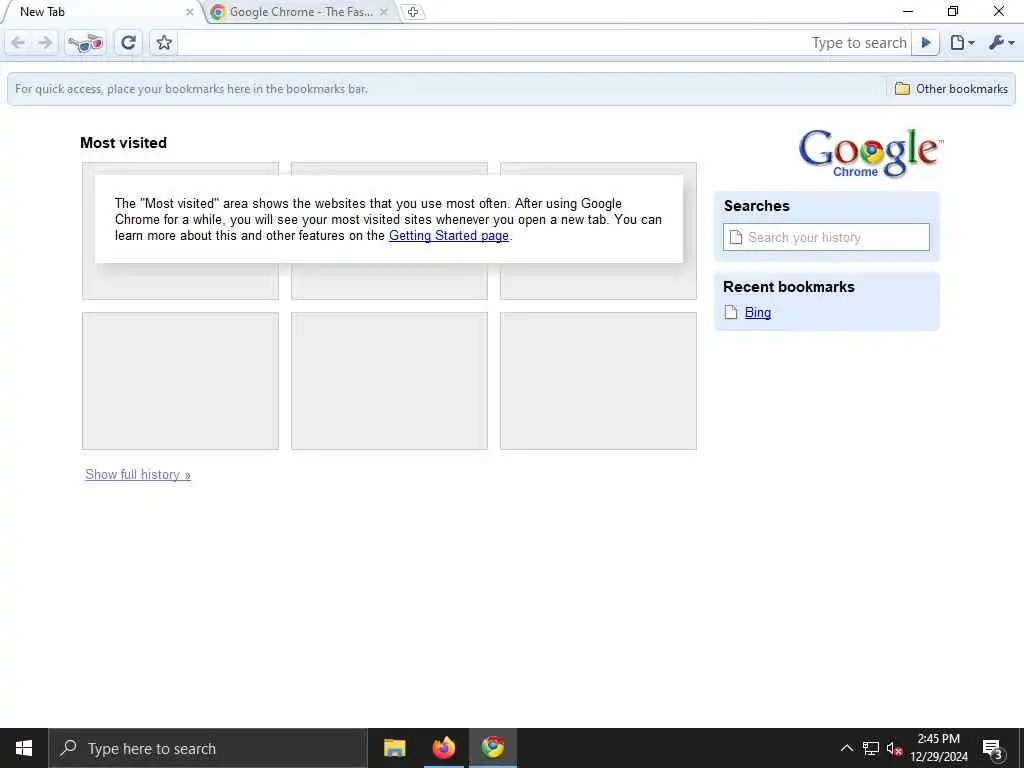This screenshot has width=1024, height=768.
Task: Close the Chrome window
Action: (x=999, y=11)
